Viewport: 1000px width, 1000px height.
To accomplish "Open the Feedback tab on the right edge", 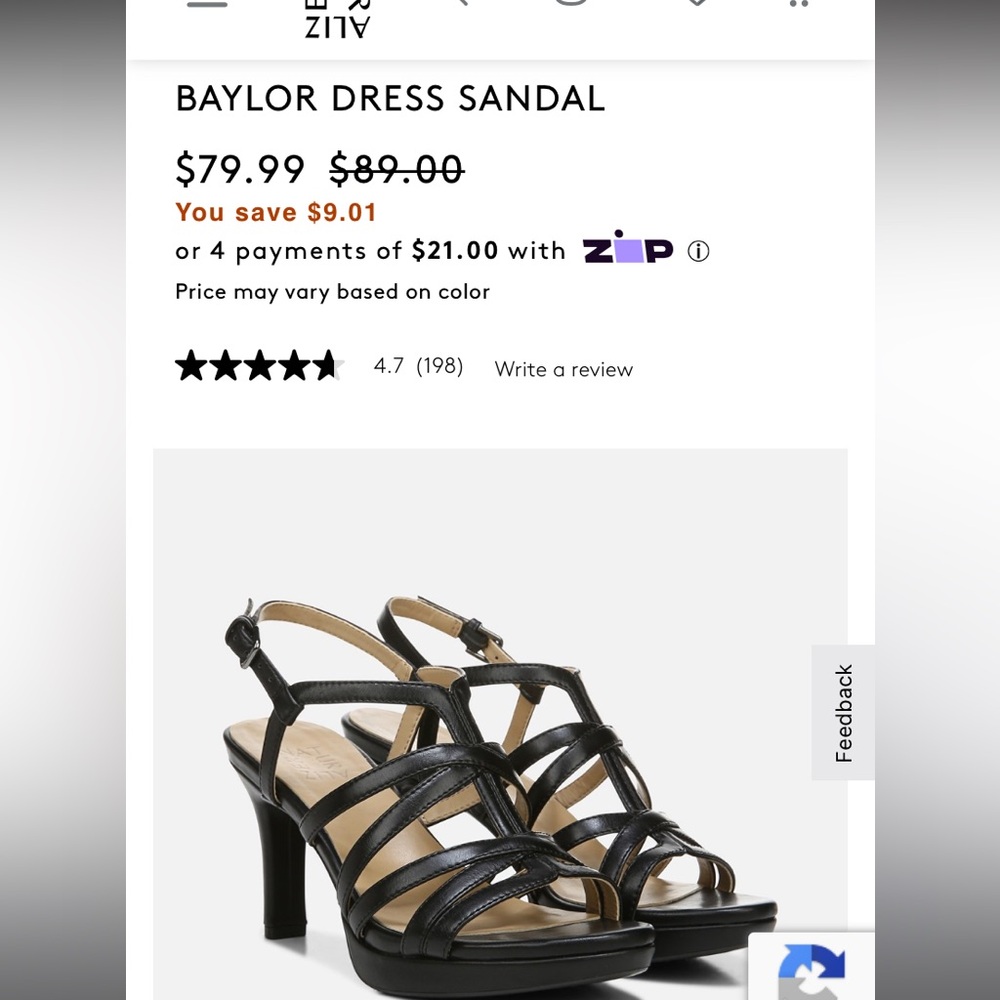I will tap(843, 713).
